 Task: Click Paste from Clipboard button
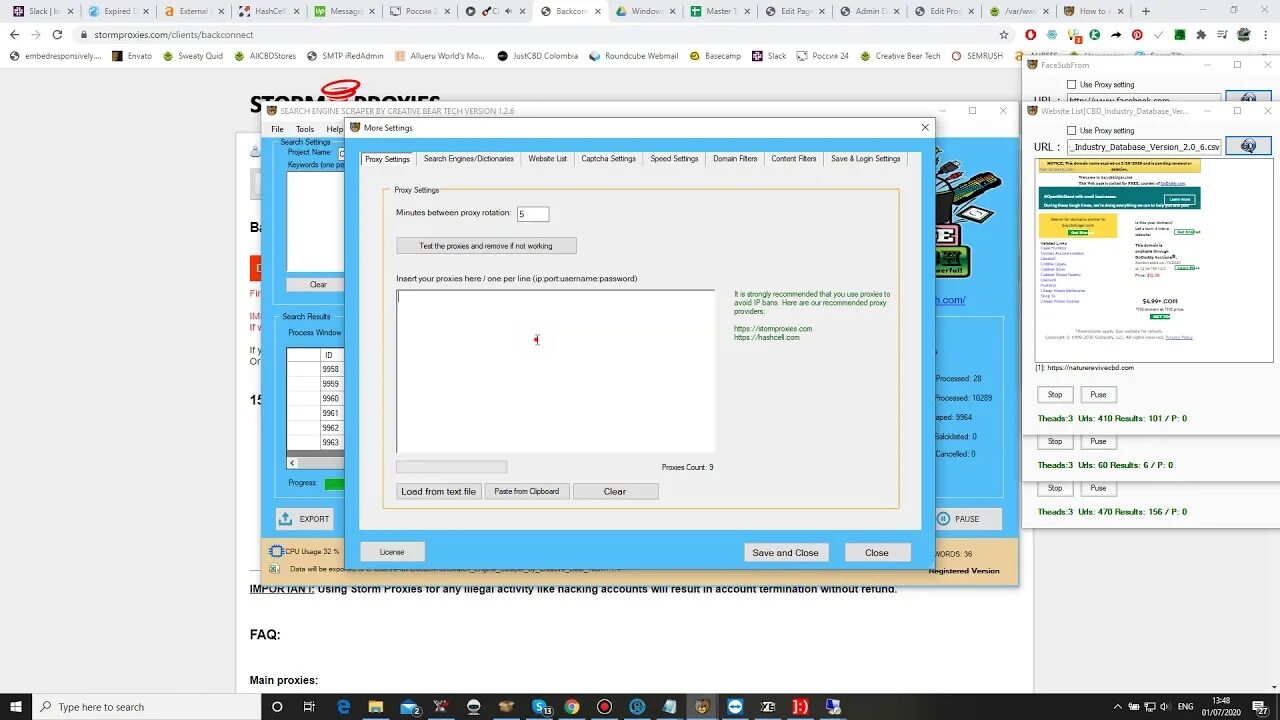point(527,491)
